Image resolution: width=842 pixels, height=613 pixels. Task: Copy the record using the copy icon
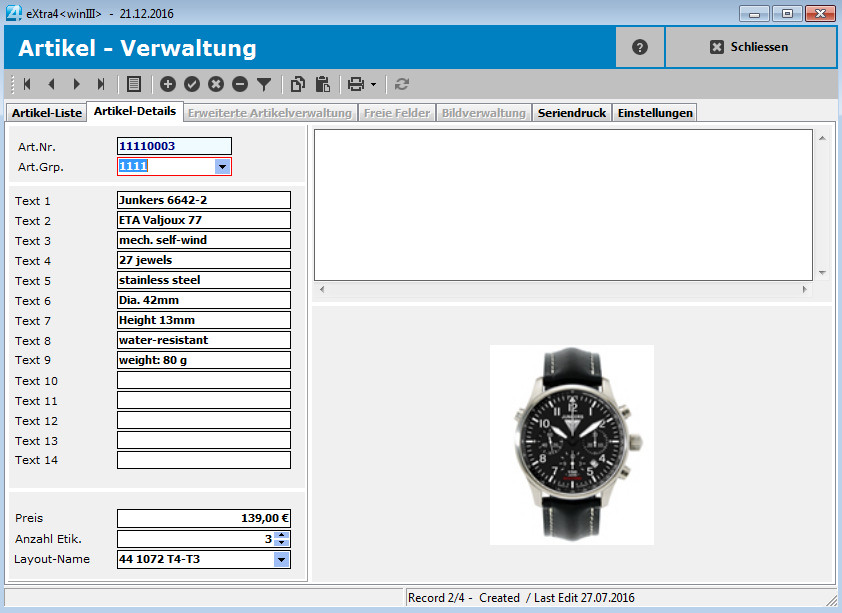tap(297, 84)
